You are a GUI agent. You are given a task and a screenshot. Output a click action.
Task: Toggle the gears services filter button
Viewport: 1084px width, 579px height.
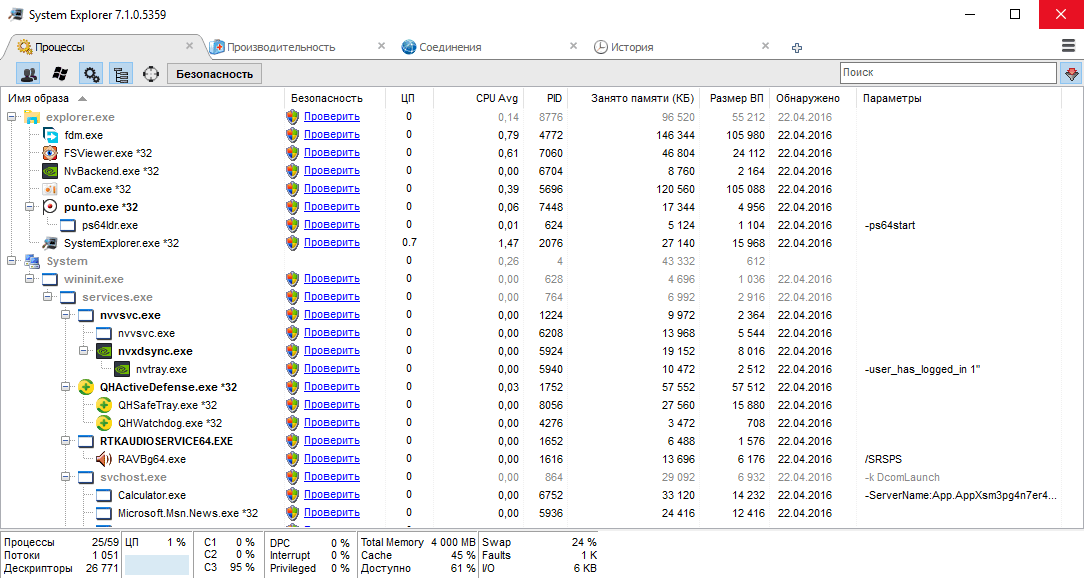pos(91,74)
